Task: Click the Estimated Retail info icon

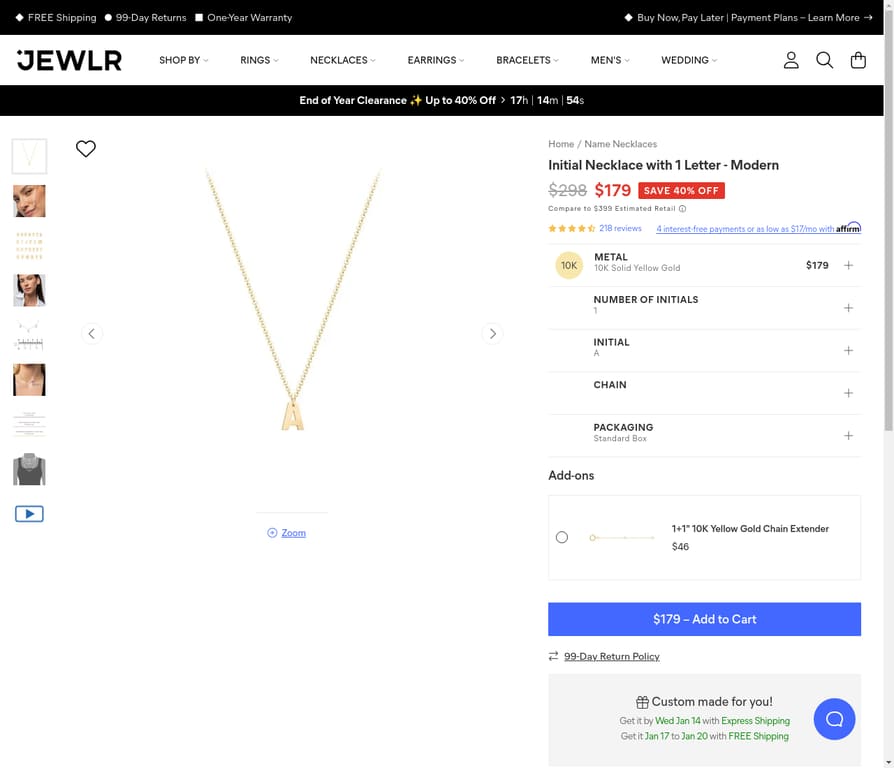Action: pos(682,209)
